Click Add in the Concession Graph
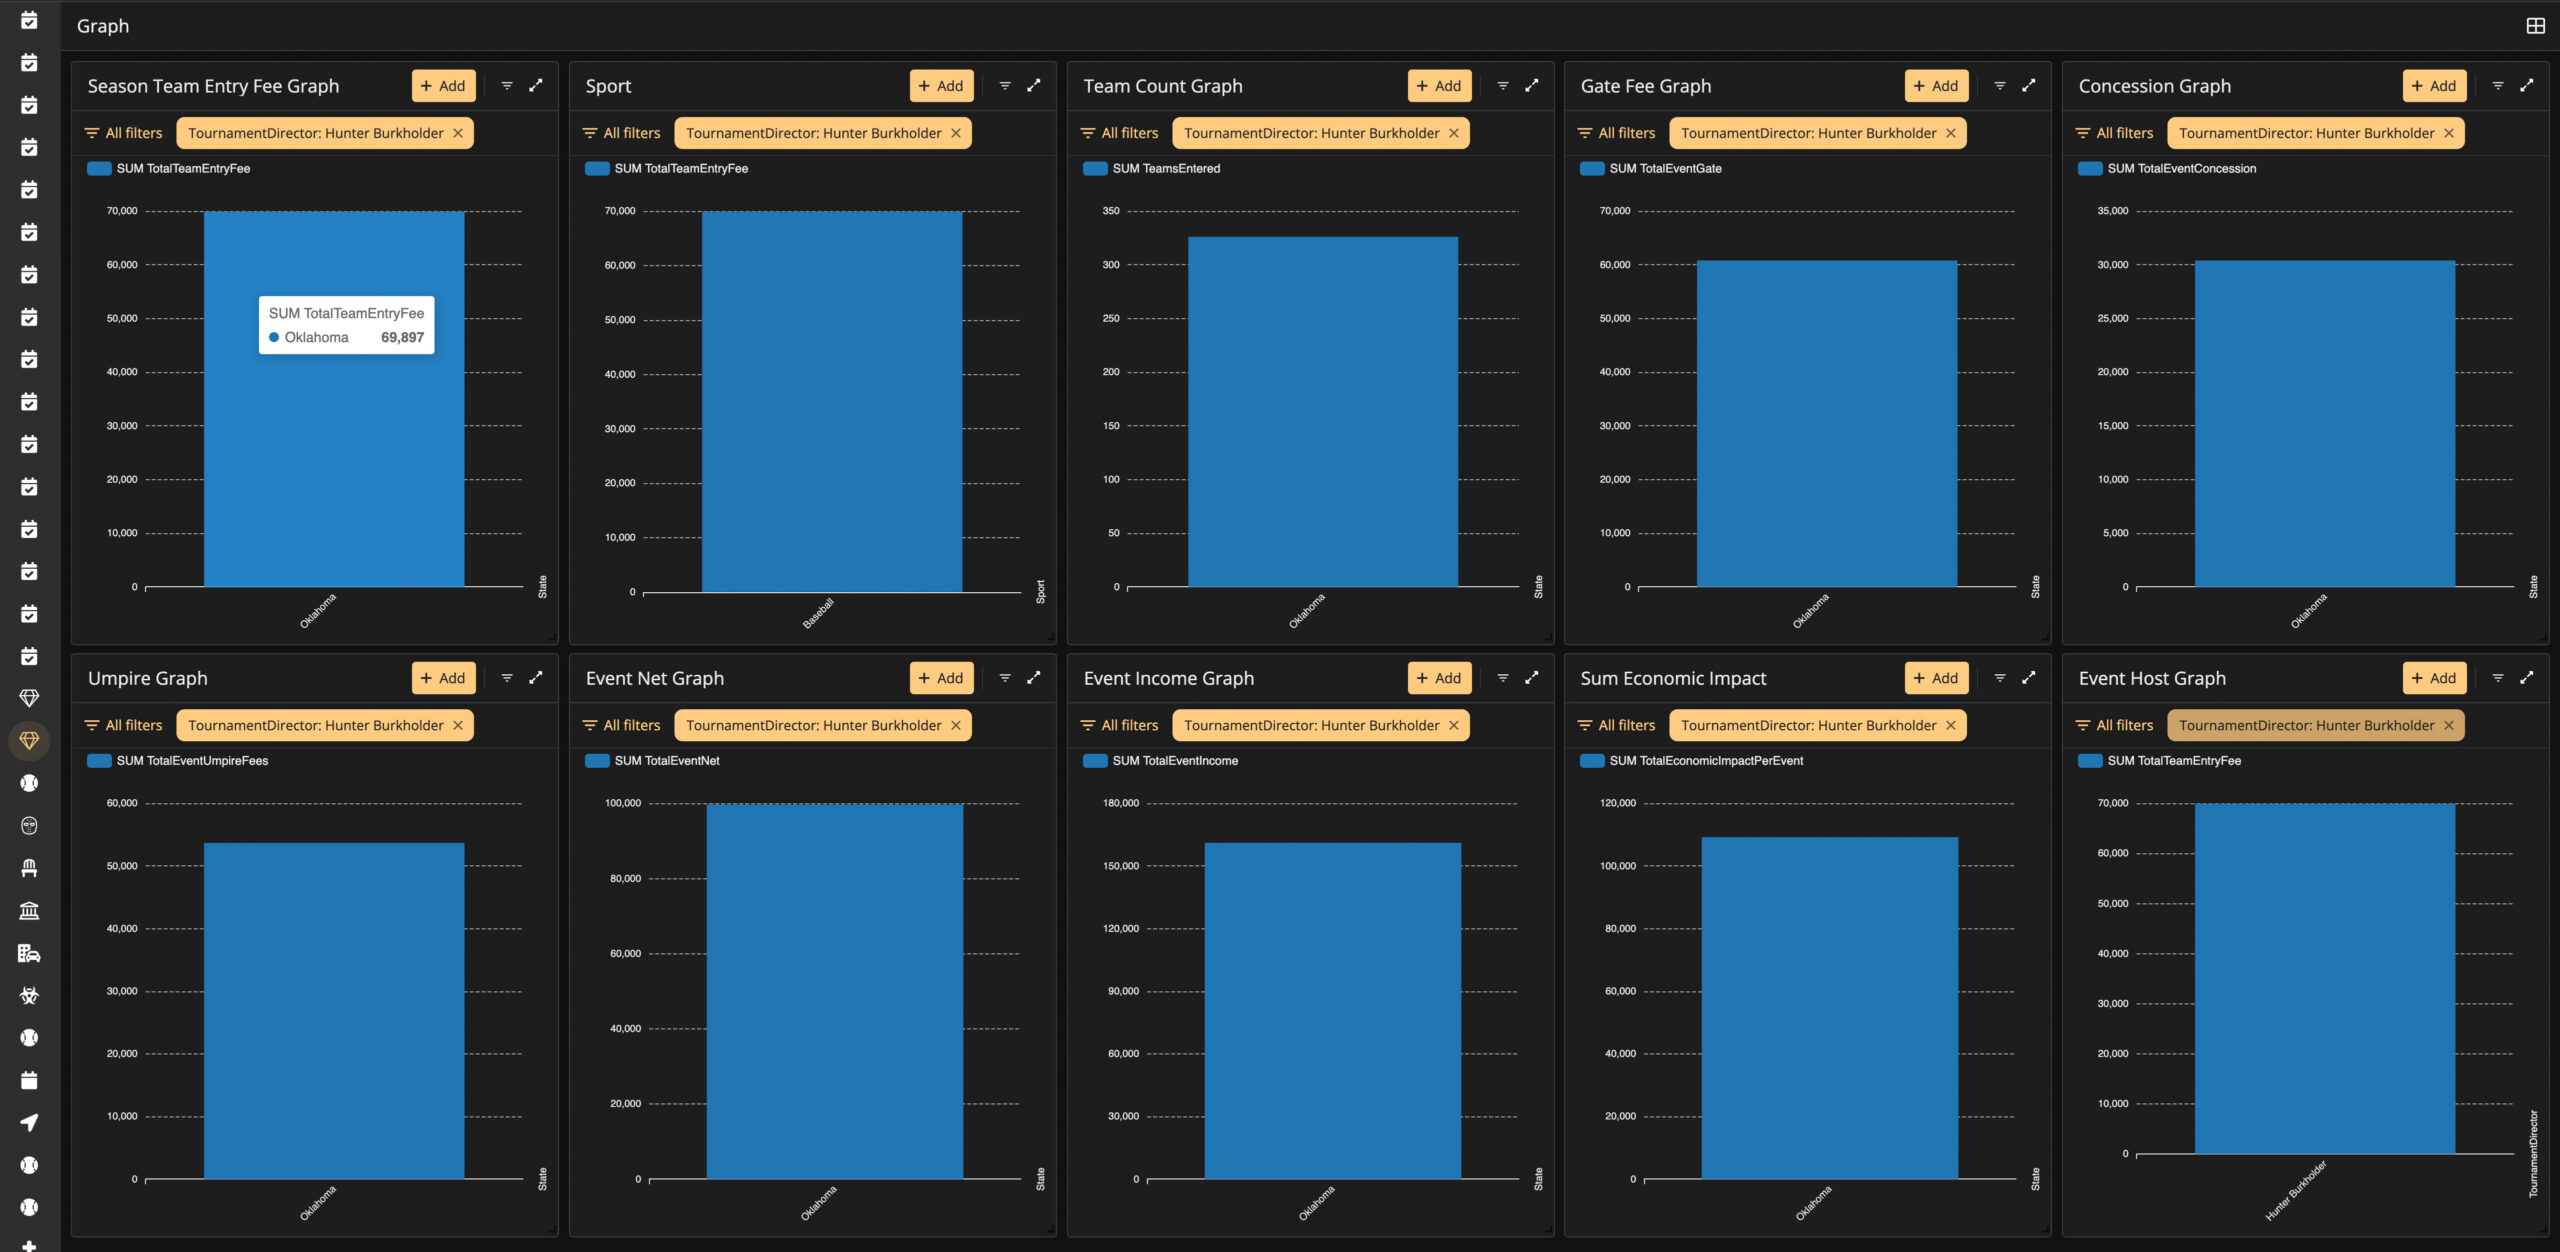The height and width of the screenshot is (1252, 2560). (2434, 86)
